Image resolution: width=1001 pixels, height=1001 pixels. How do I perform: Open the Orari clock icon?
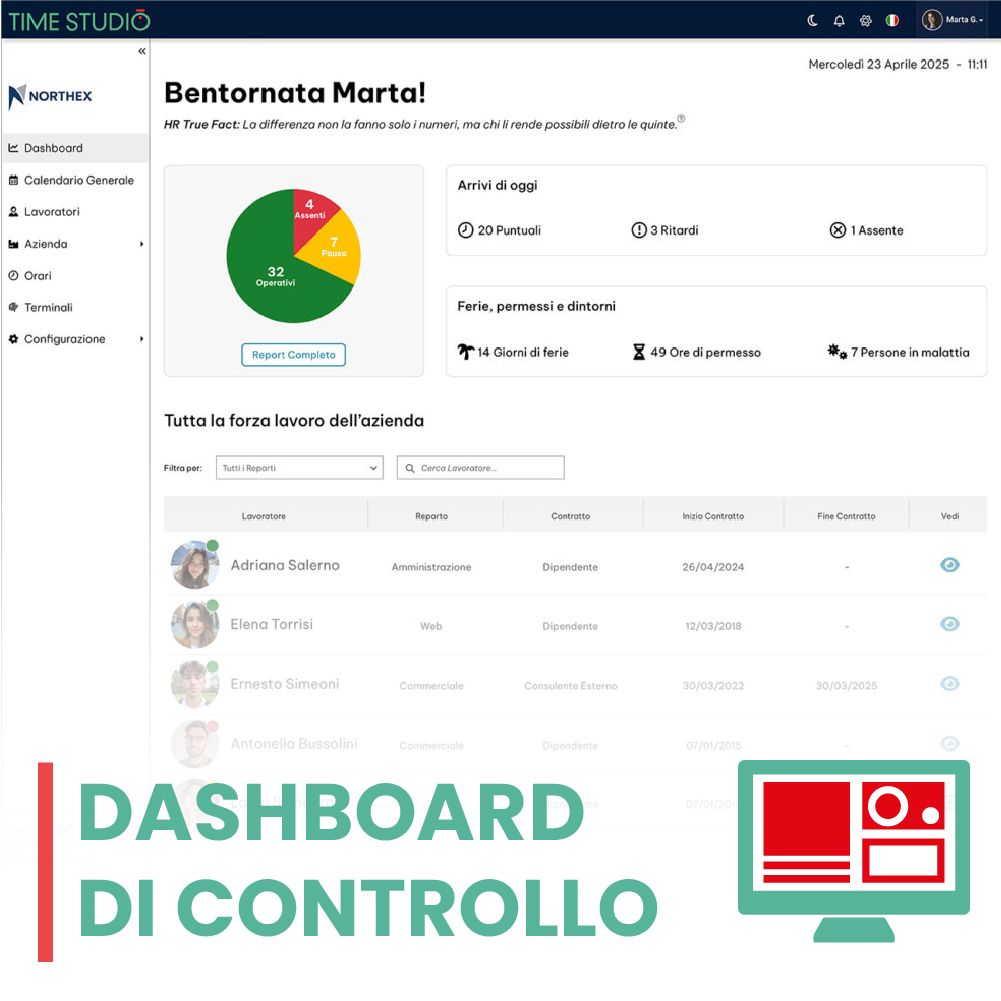14,275
